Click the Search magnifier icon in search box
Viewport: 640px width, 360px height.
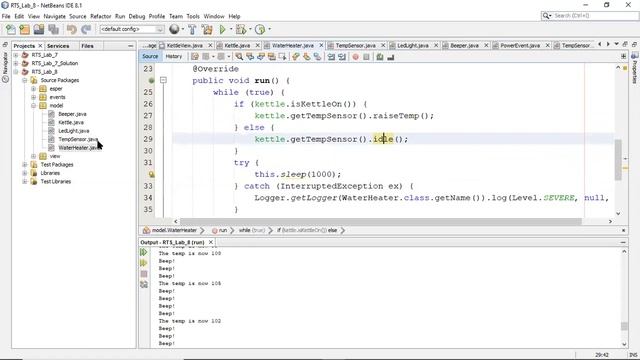pyautogui.click(x=546, y=16)
